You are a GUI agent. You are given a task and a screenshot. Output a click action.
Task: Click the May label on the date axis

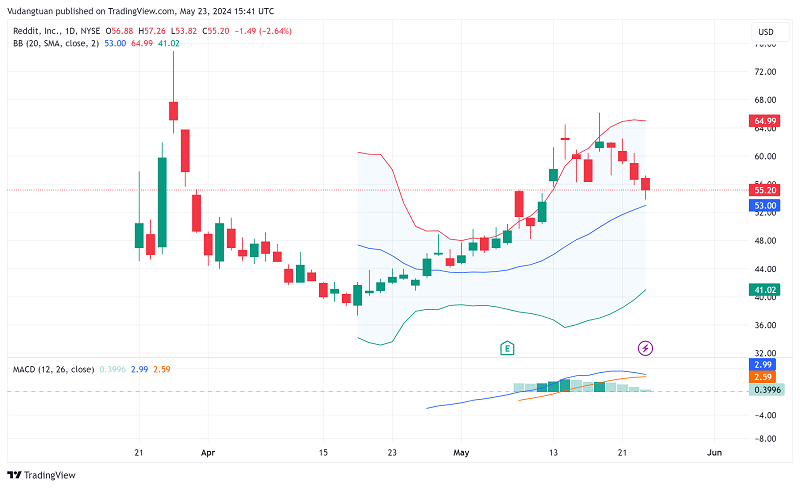tap(459, 453)
